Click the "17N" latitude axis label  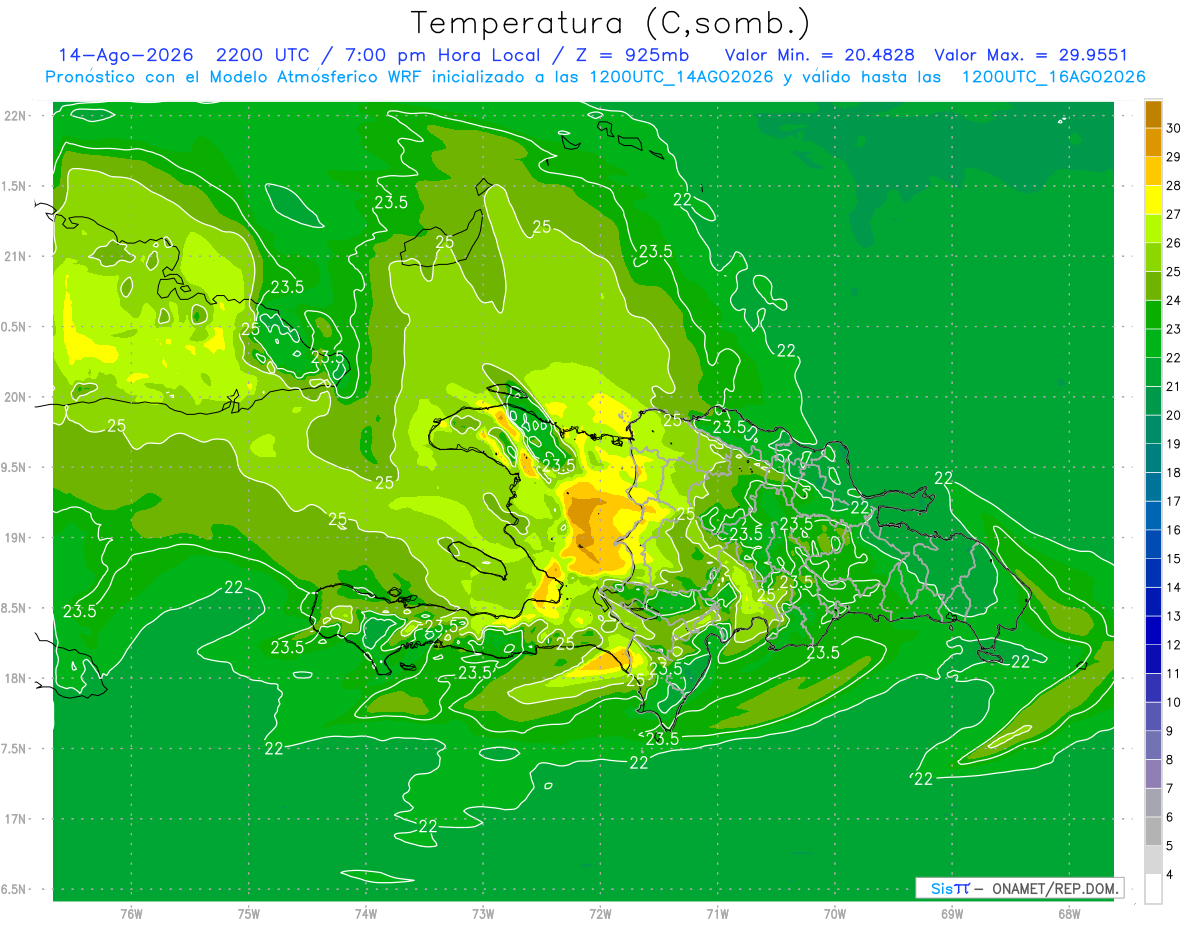point(14,819)
